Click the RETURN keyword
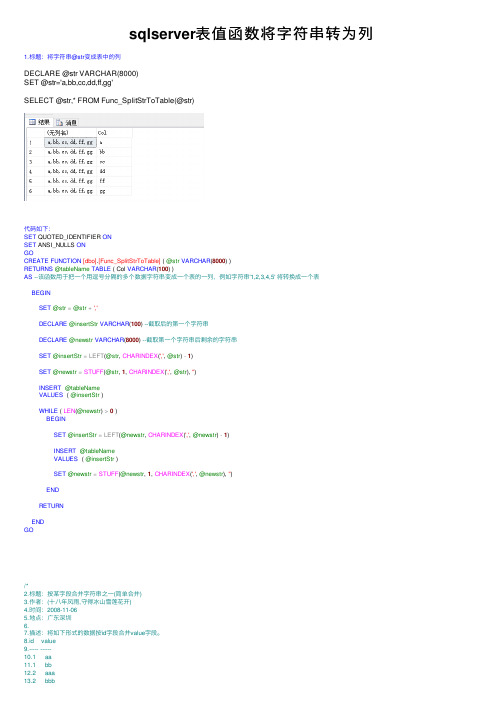 (51, 506)
